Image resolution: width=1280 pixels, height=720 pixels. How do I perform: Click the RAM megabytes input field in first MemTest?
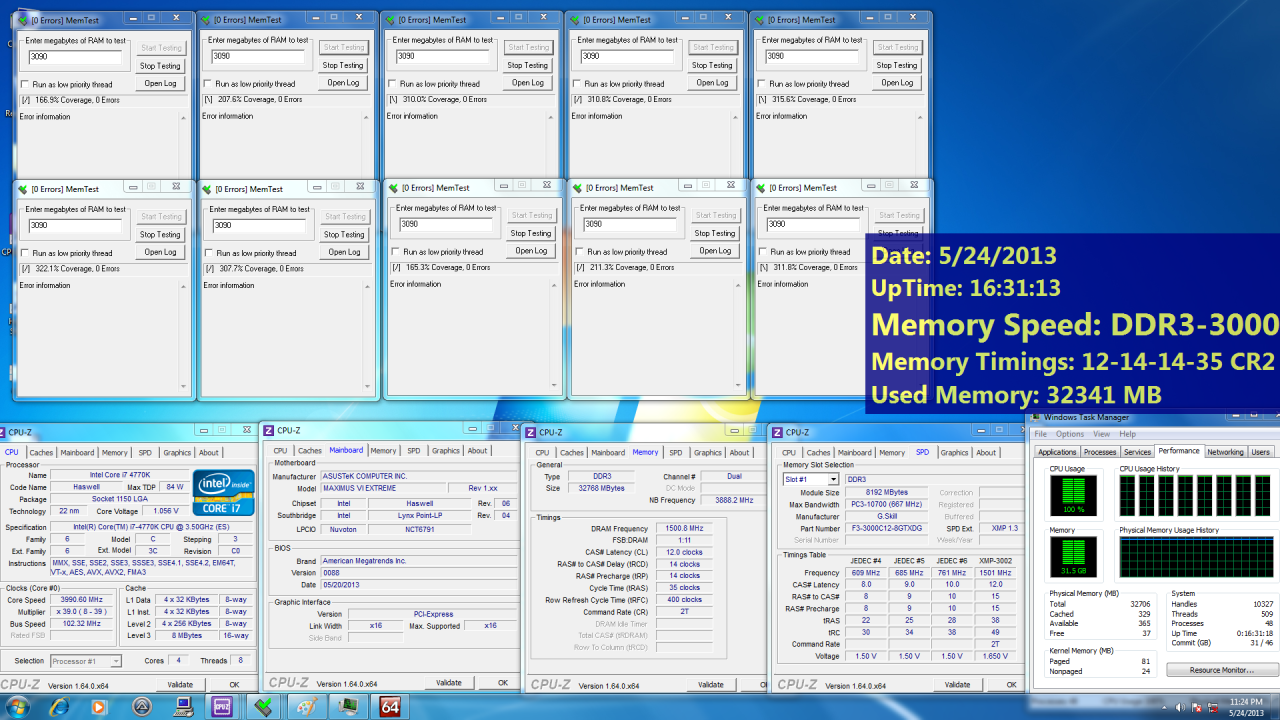point(75,56)
